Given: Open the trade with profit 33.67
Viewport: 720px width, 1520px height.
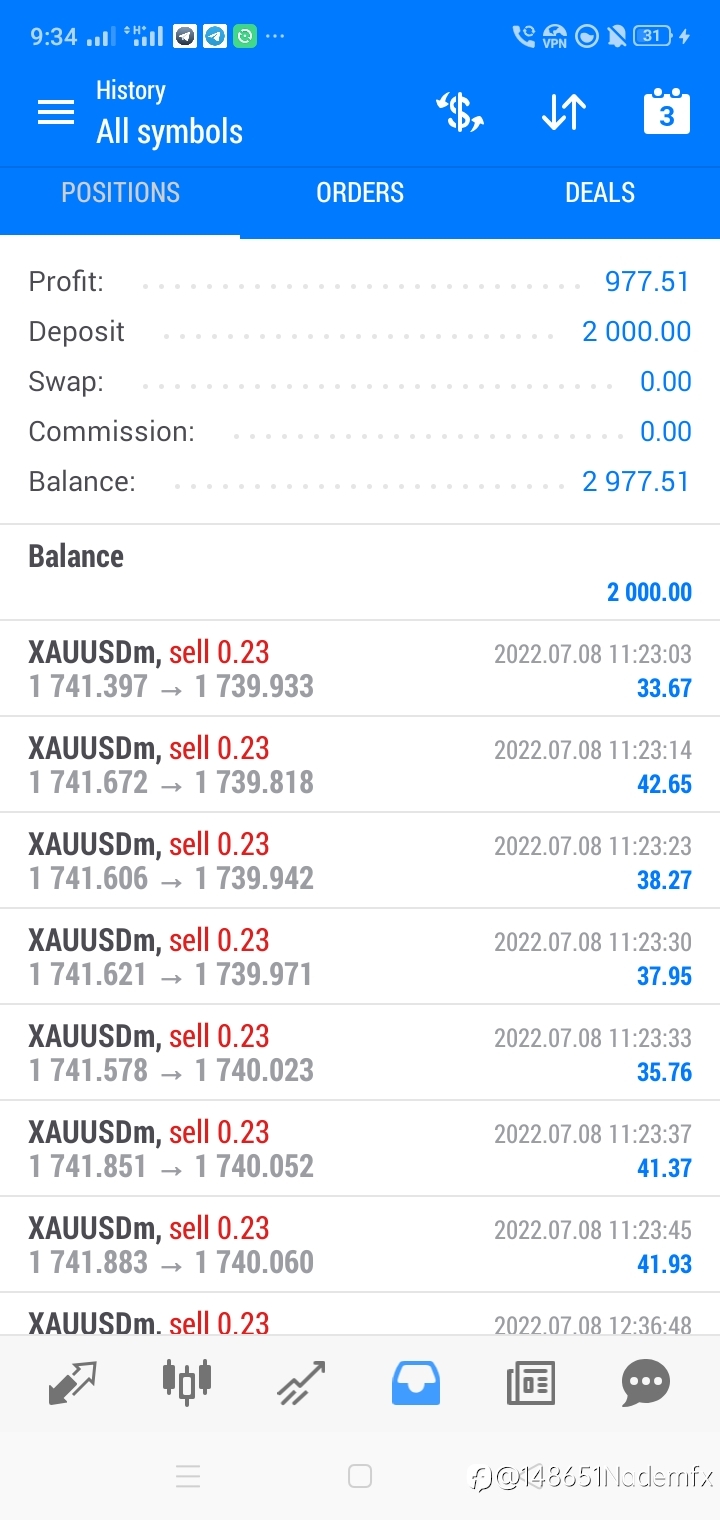Looking at the screenshot, I should point(360,669).
